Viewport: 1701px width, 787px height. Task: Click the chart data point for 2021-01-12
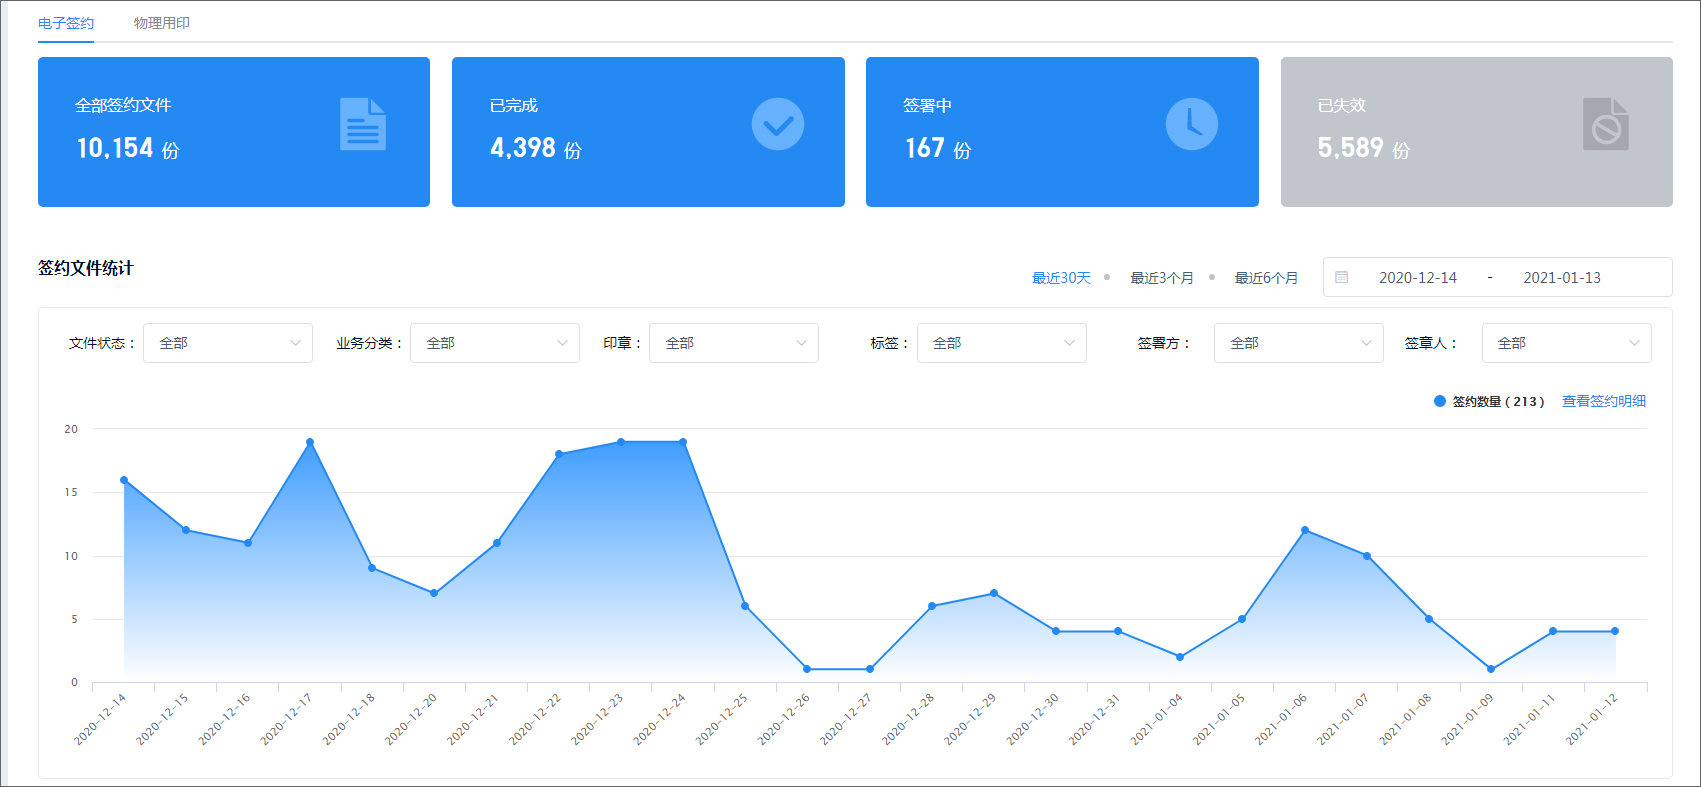point(1615,631)
